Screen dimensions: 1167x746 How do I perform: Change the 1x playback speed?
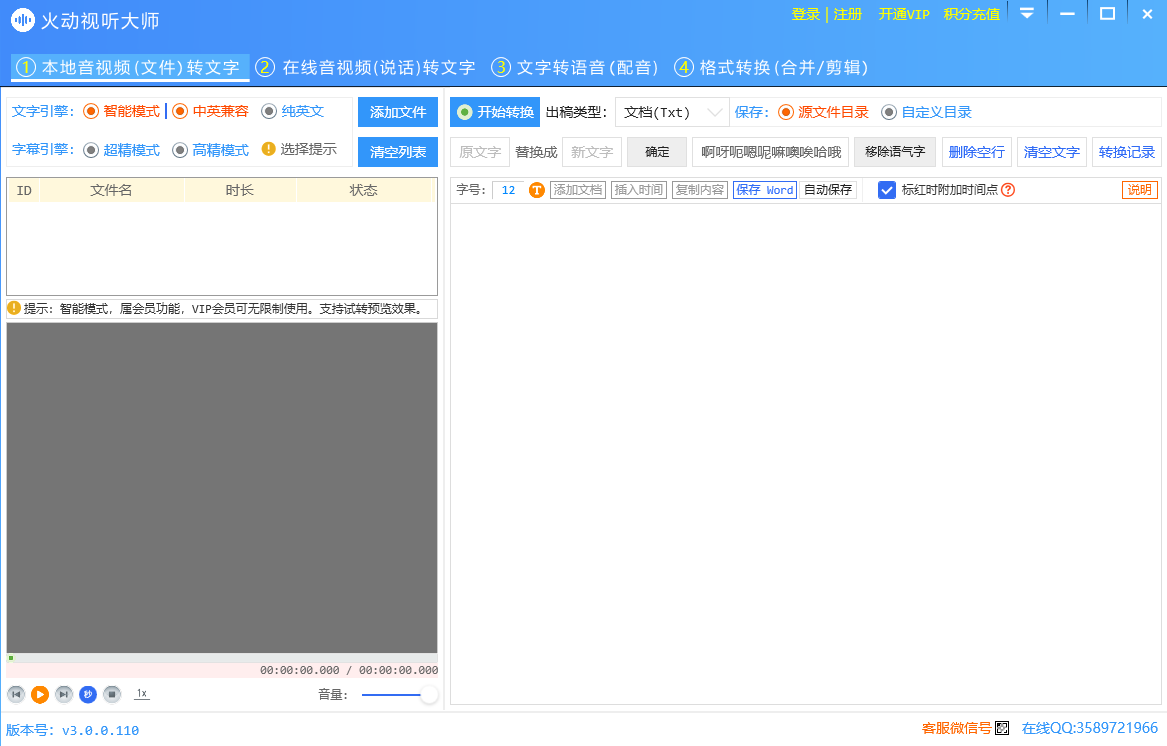[141, 694]
